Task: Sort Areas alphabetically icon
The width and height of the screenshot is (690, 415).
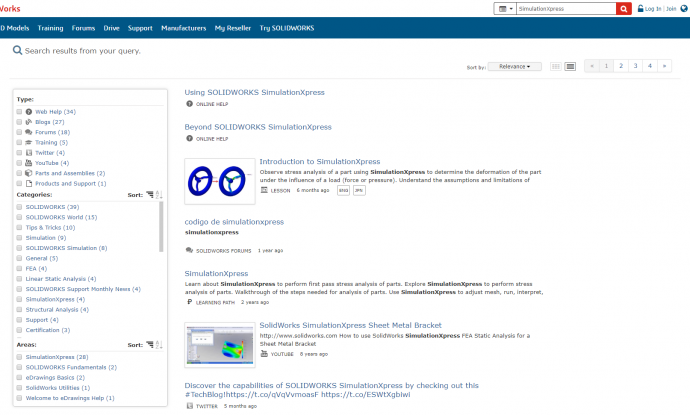Action: click(x=159, y=345)
